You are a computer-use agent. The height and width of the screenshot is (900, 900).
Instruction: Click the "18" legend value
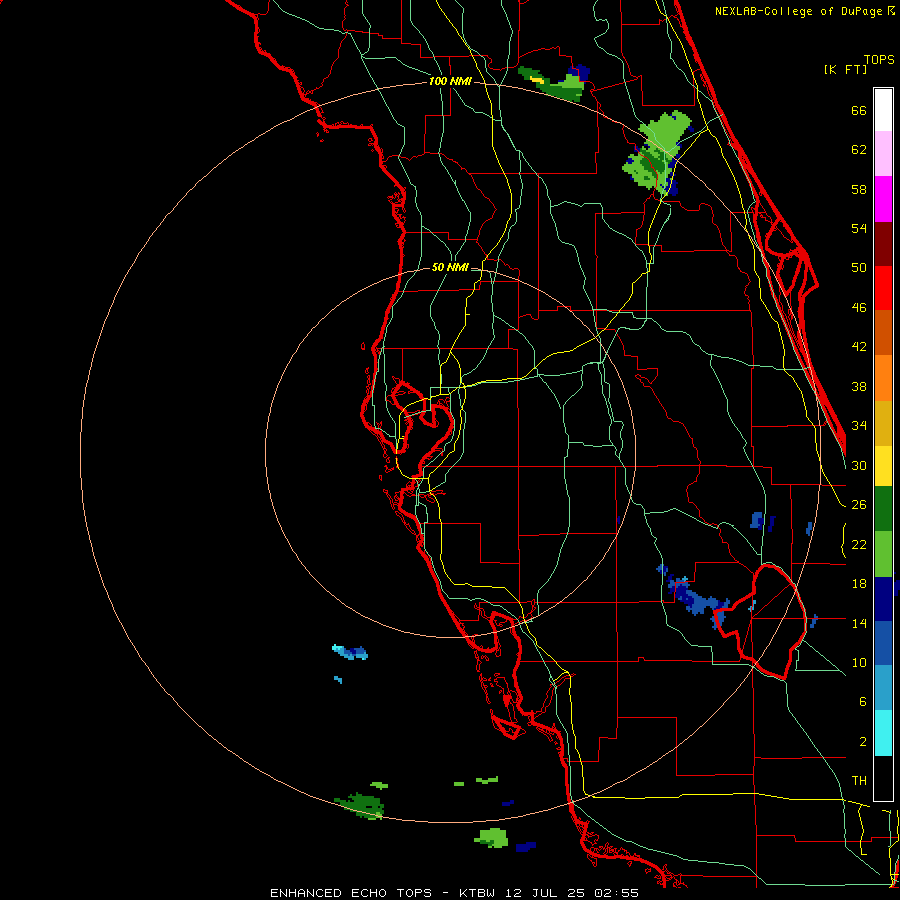pyautogui.click(x=859, y=584)
